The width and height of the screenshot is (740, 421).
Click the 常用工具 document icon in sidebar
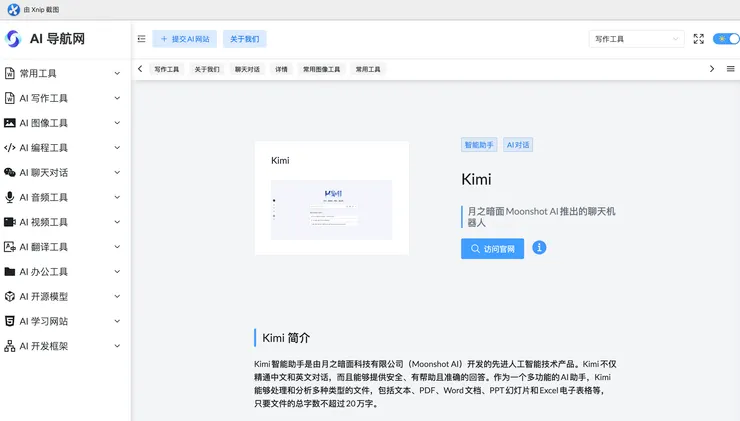tap(9, 73)
